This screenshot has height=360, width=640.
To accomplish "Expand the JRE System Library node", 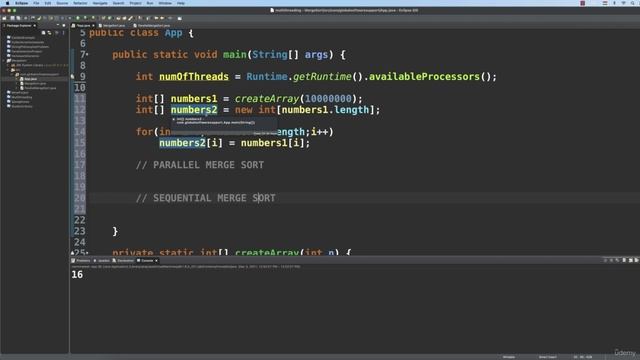I will pyautogui.click(x=8, y=65).
